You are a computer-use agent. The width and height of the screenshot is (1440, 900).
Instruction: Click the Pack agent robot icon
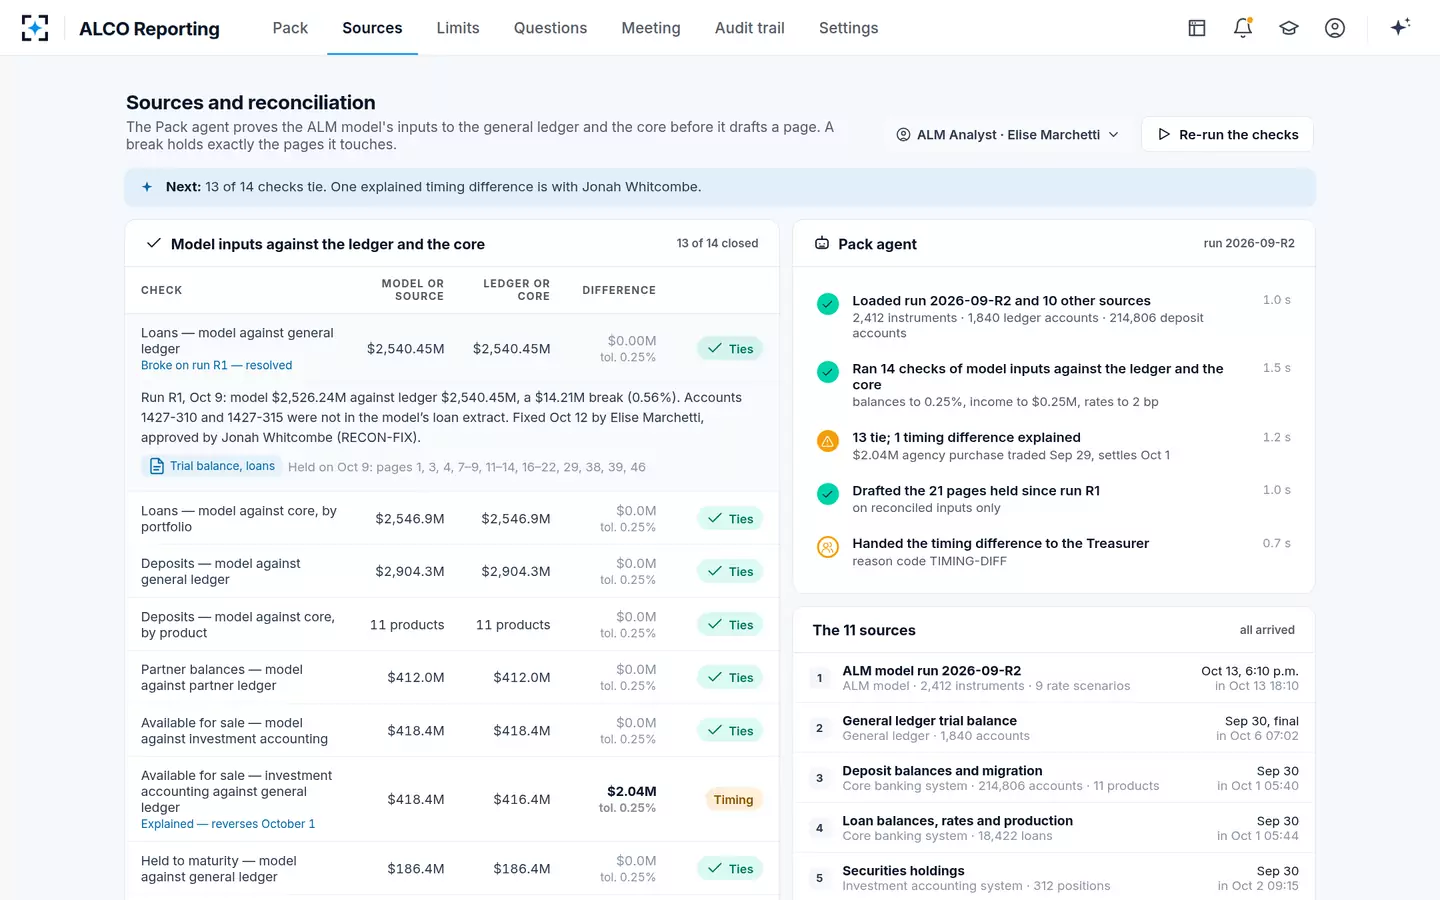click(822, 243)
